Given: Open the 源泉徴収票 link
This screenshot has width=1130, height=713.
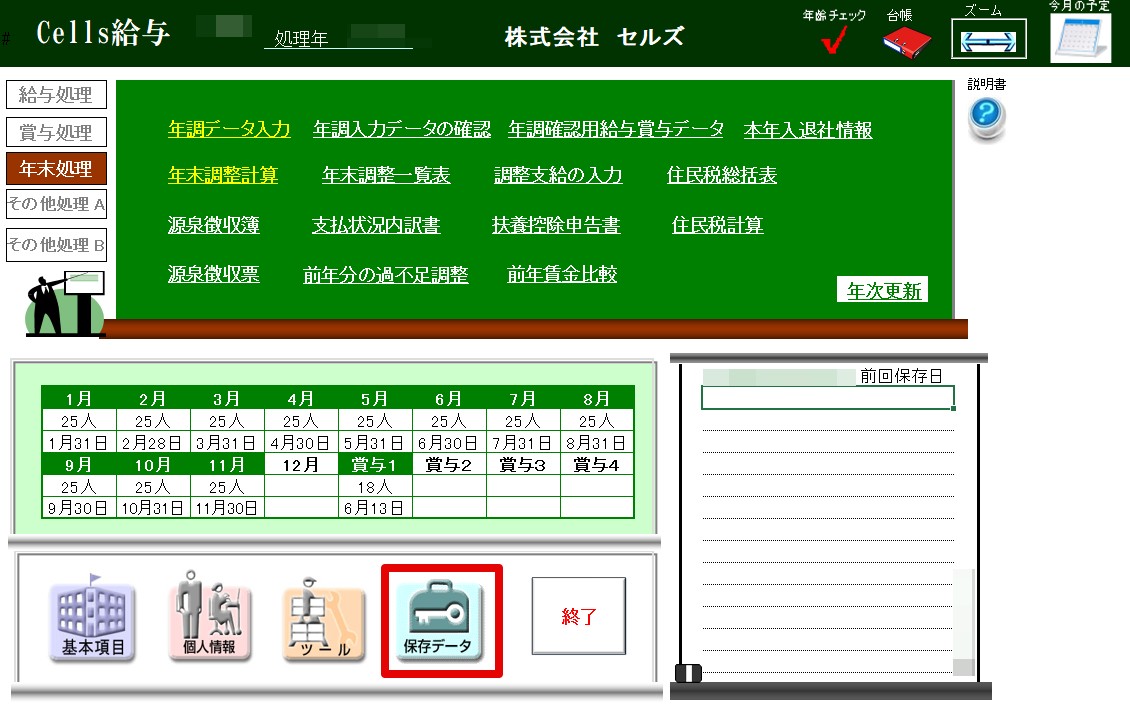Looking at the screenshot, I should pyautogui.click(x=213, y=274).
